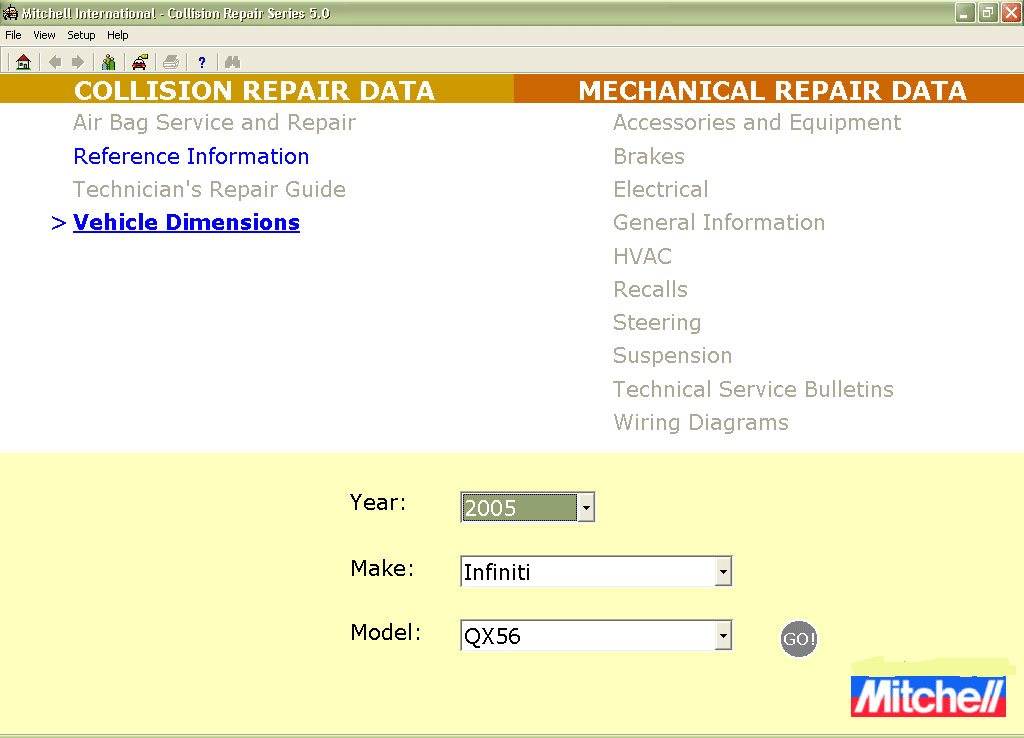Click the Wiring Diagrams entry
Screen dimensions: 1024x738
[701, 423]
